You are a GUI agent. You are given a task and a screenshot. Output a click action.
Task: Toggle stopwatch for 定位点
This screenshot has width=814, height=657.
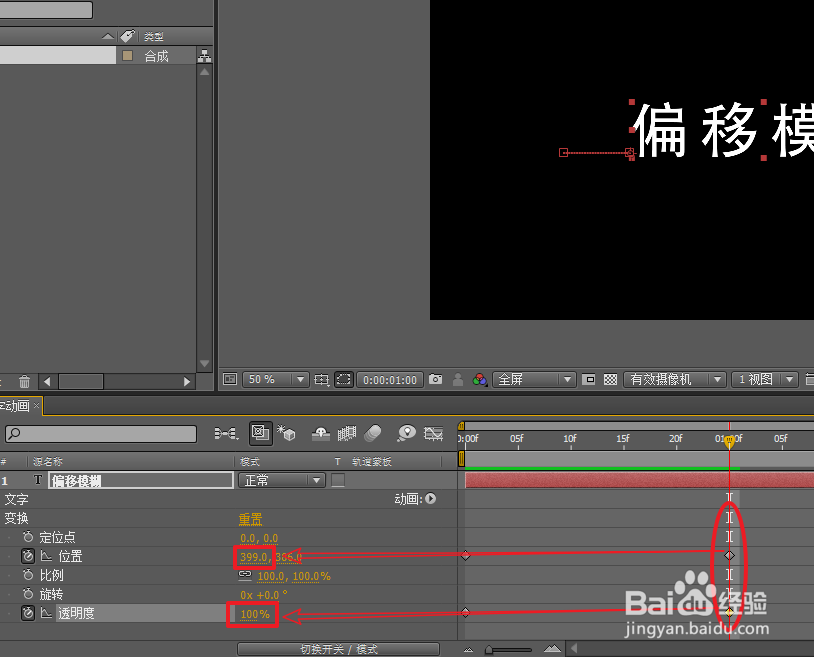[x=28, y=537]
